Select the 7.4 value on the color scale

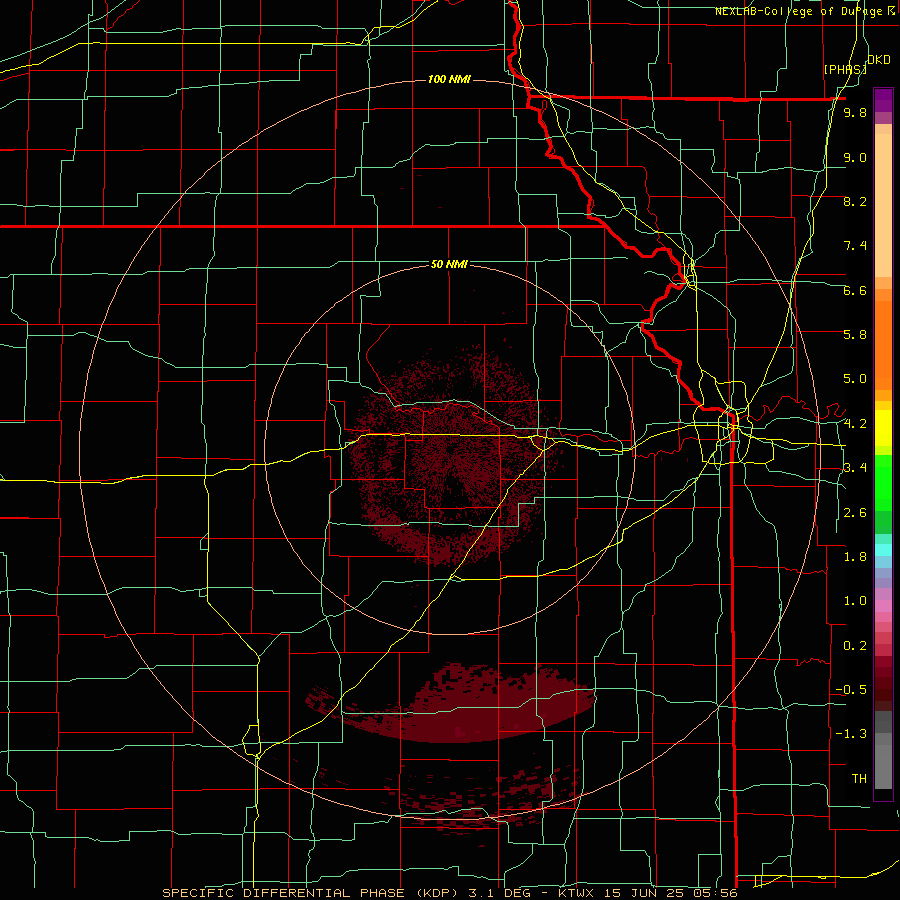point(855,246)
